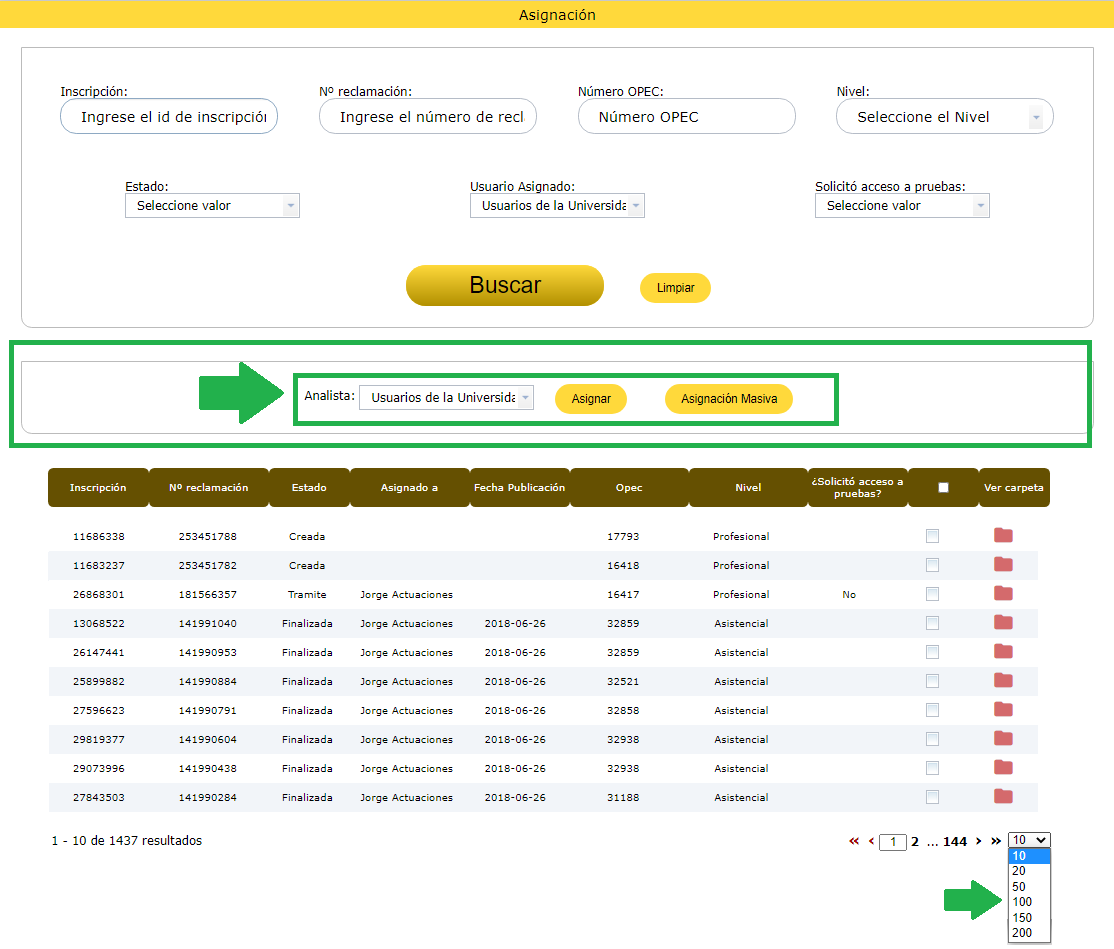Viewport: 1114px width, 949px height.
Task: Focus the Número OPEC input field
Action: click(686, 117)
